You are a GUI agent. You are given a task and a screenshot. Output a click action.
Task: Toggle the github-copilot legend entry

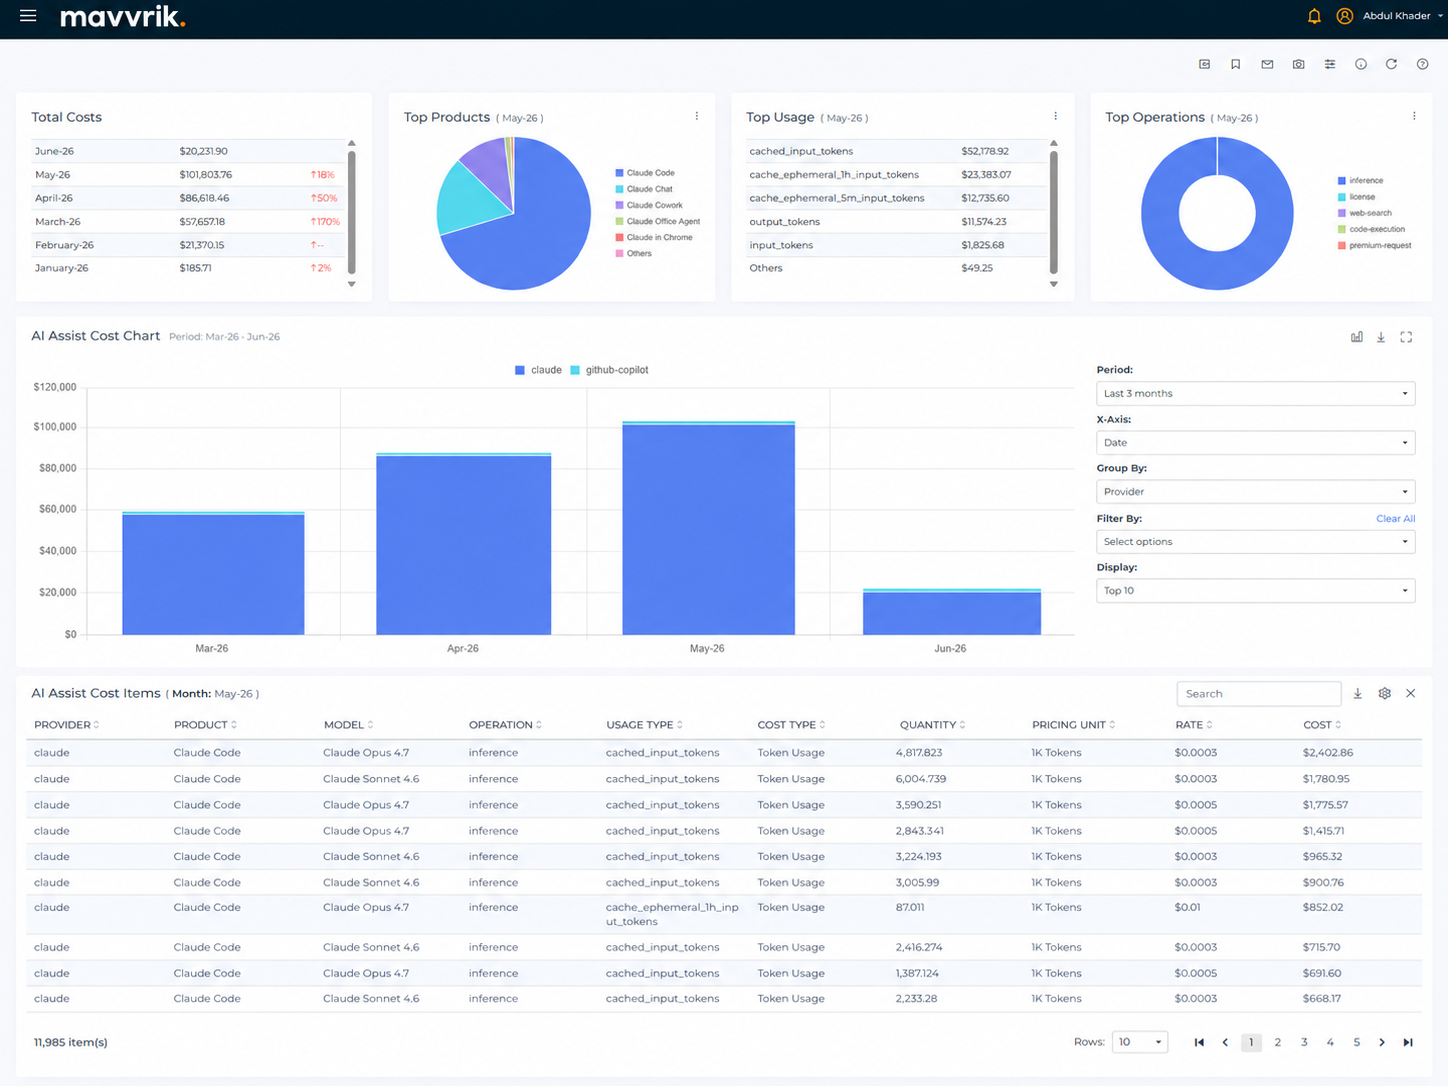click(609, 370)
